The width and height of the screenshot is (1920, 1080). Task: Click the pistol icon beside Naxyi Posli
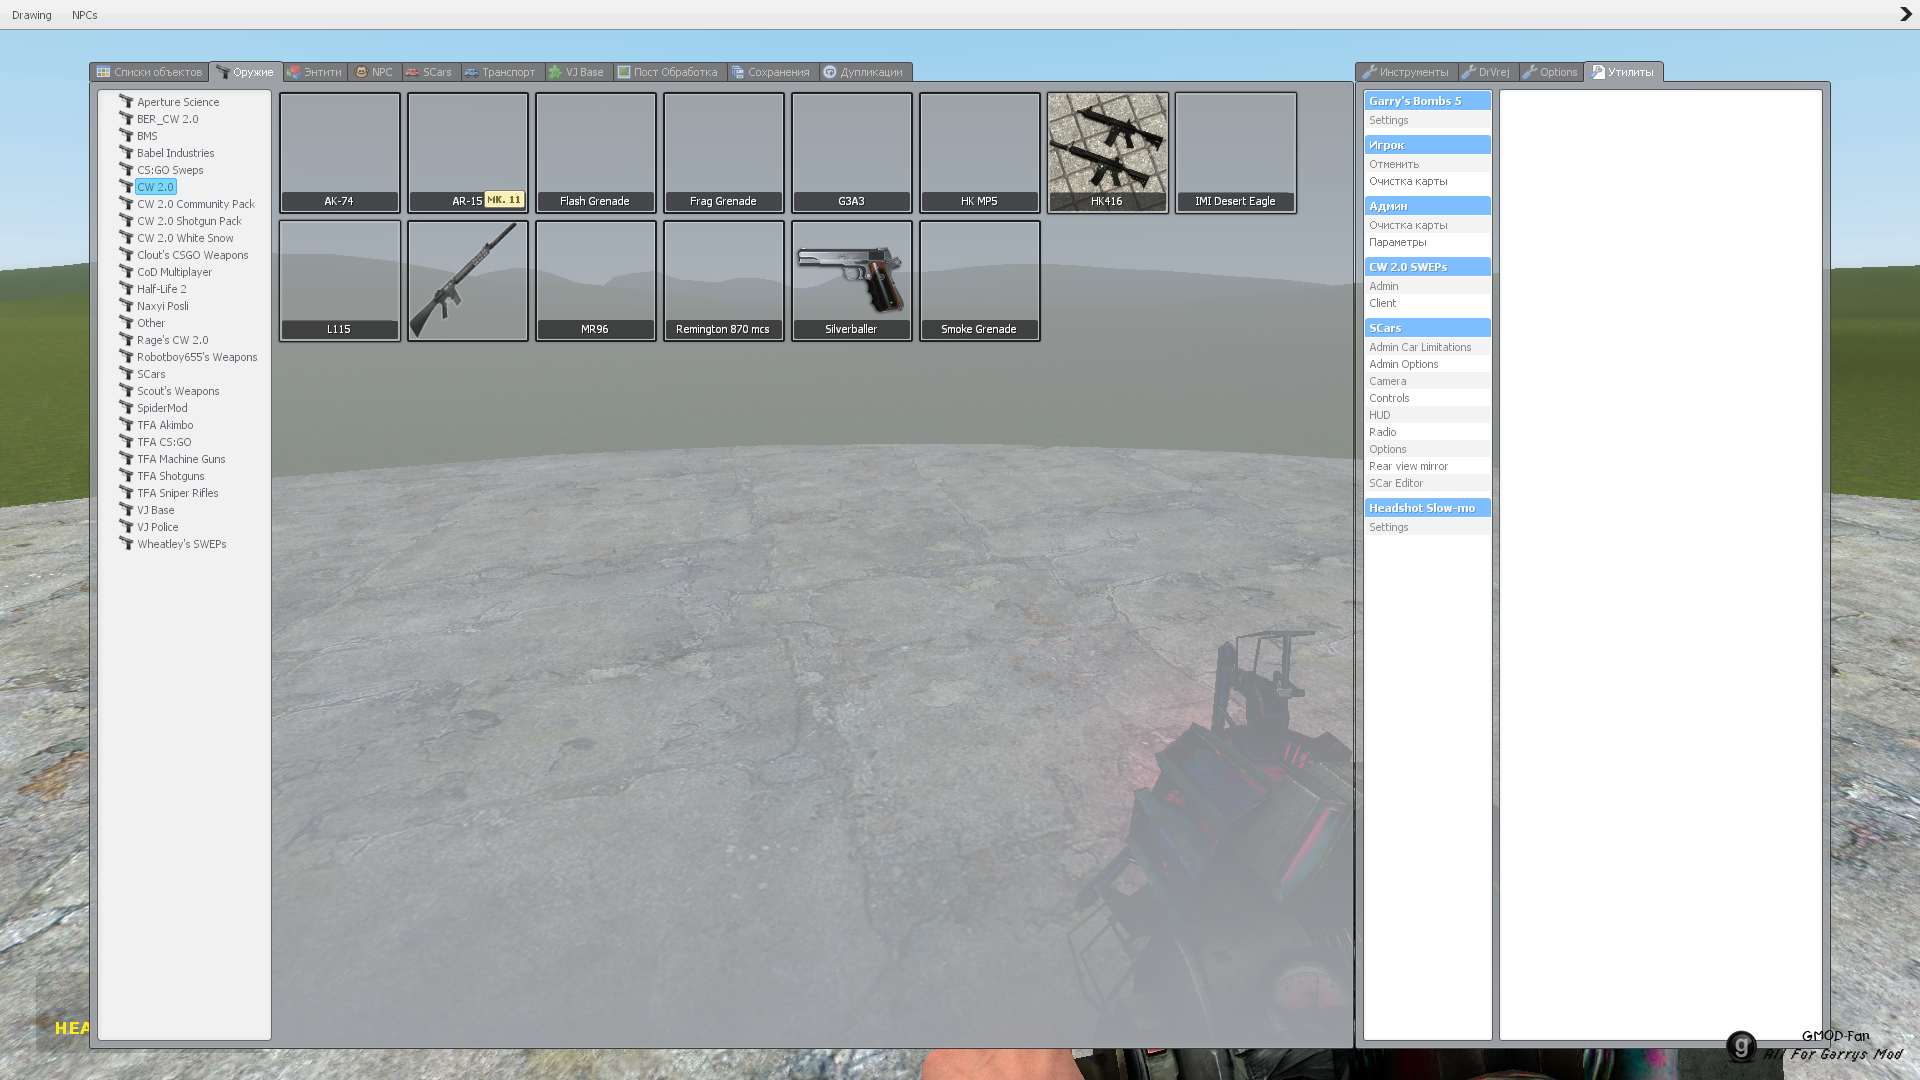[x=126, y=305]
